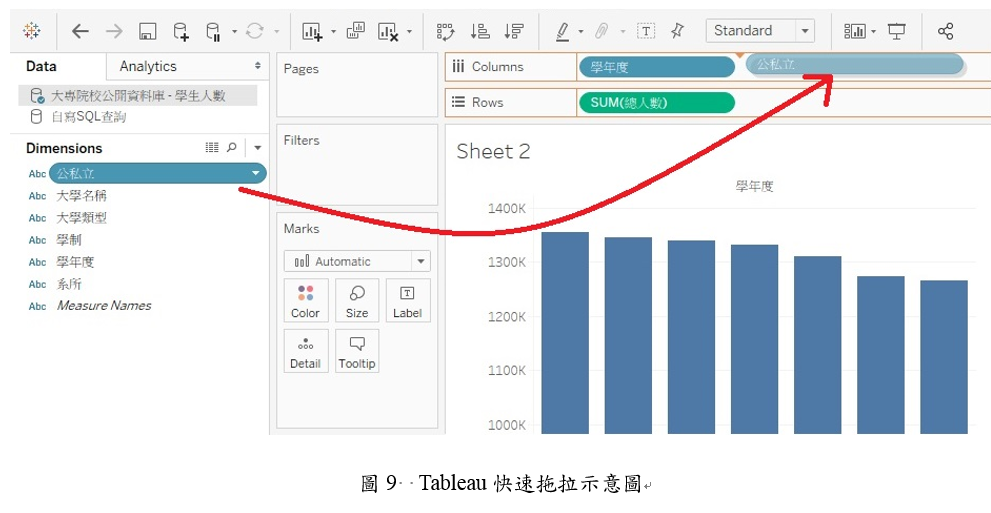Open the Tooltip marks card
The image size is (991, 513).
[x=356, y=351]
